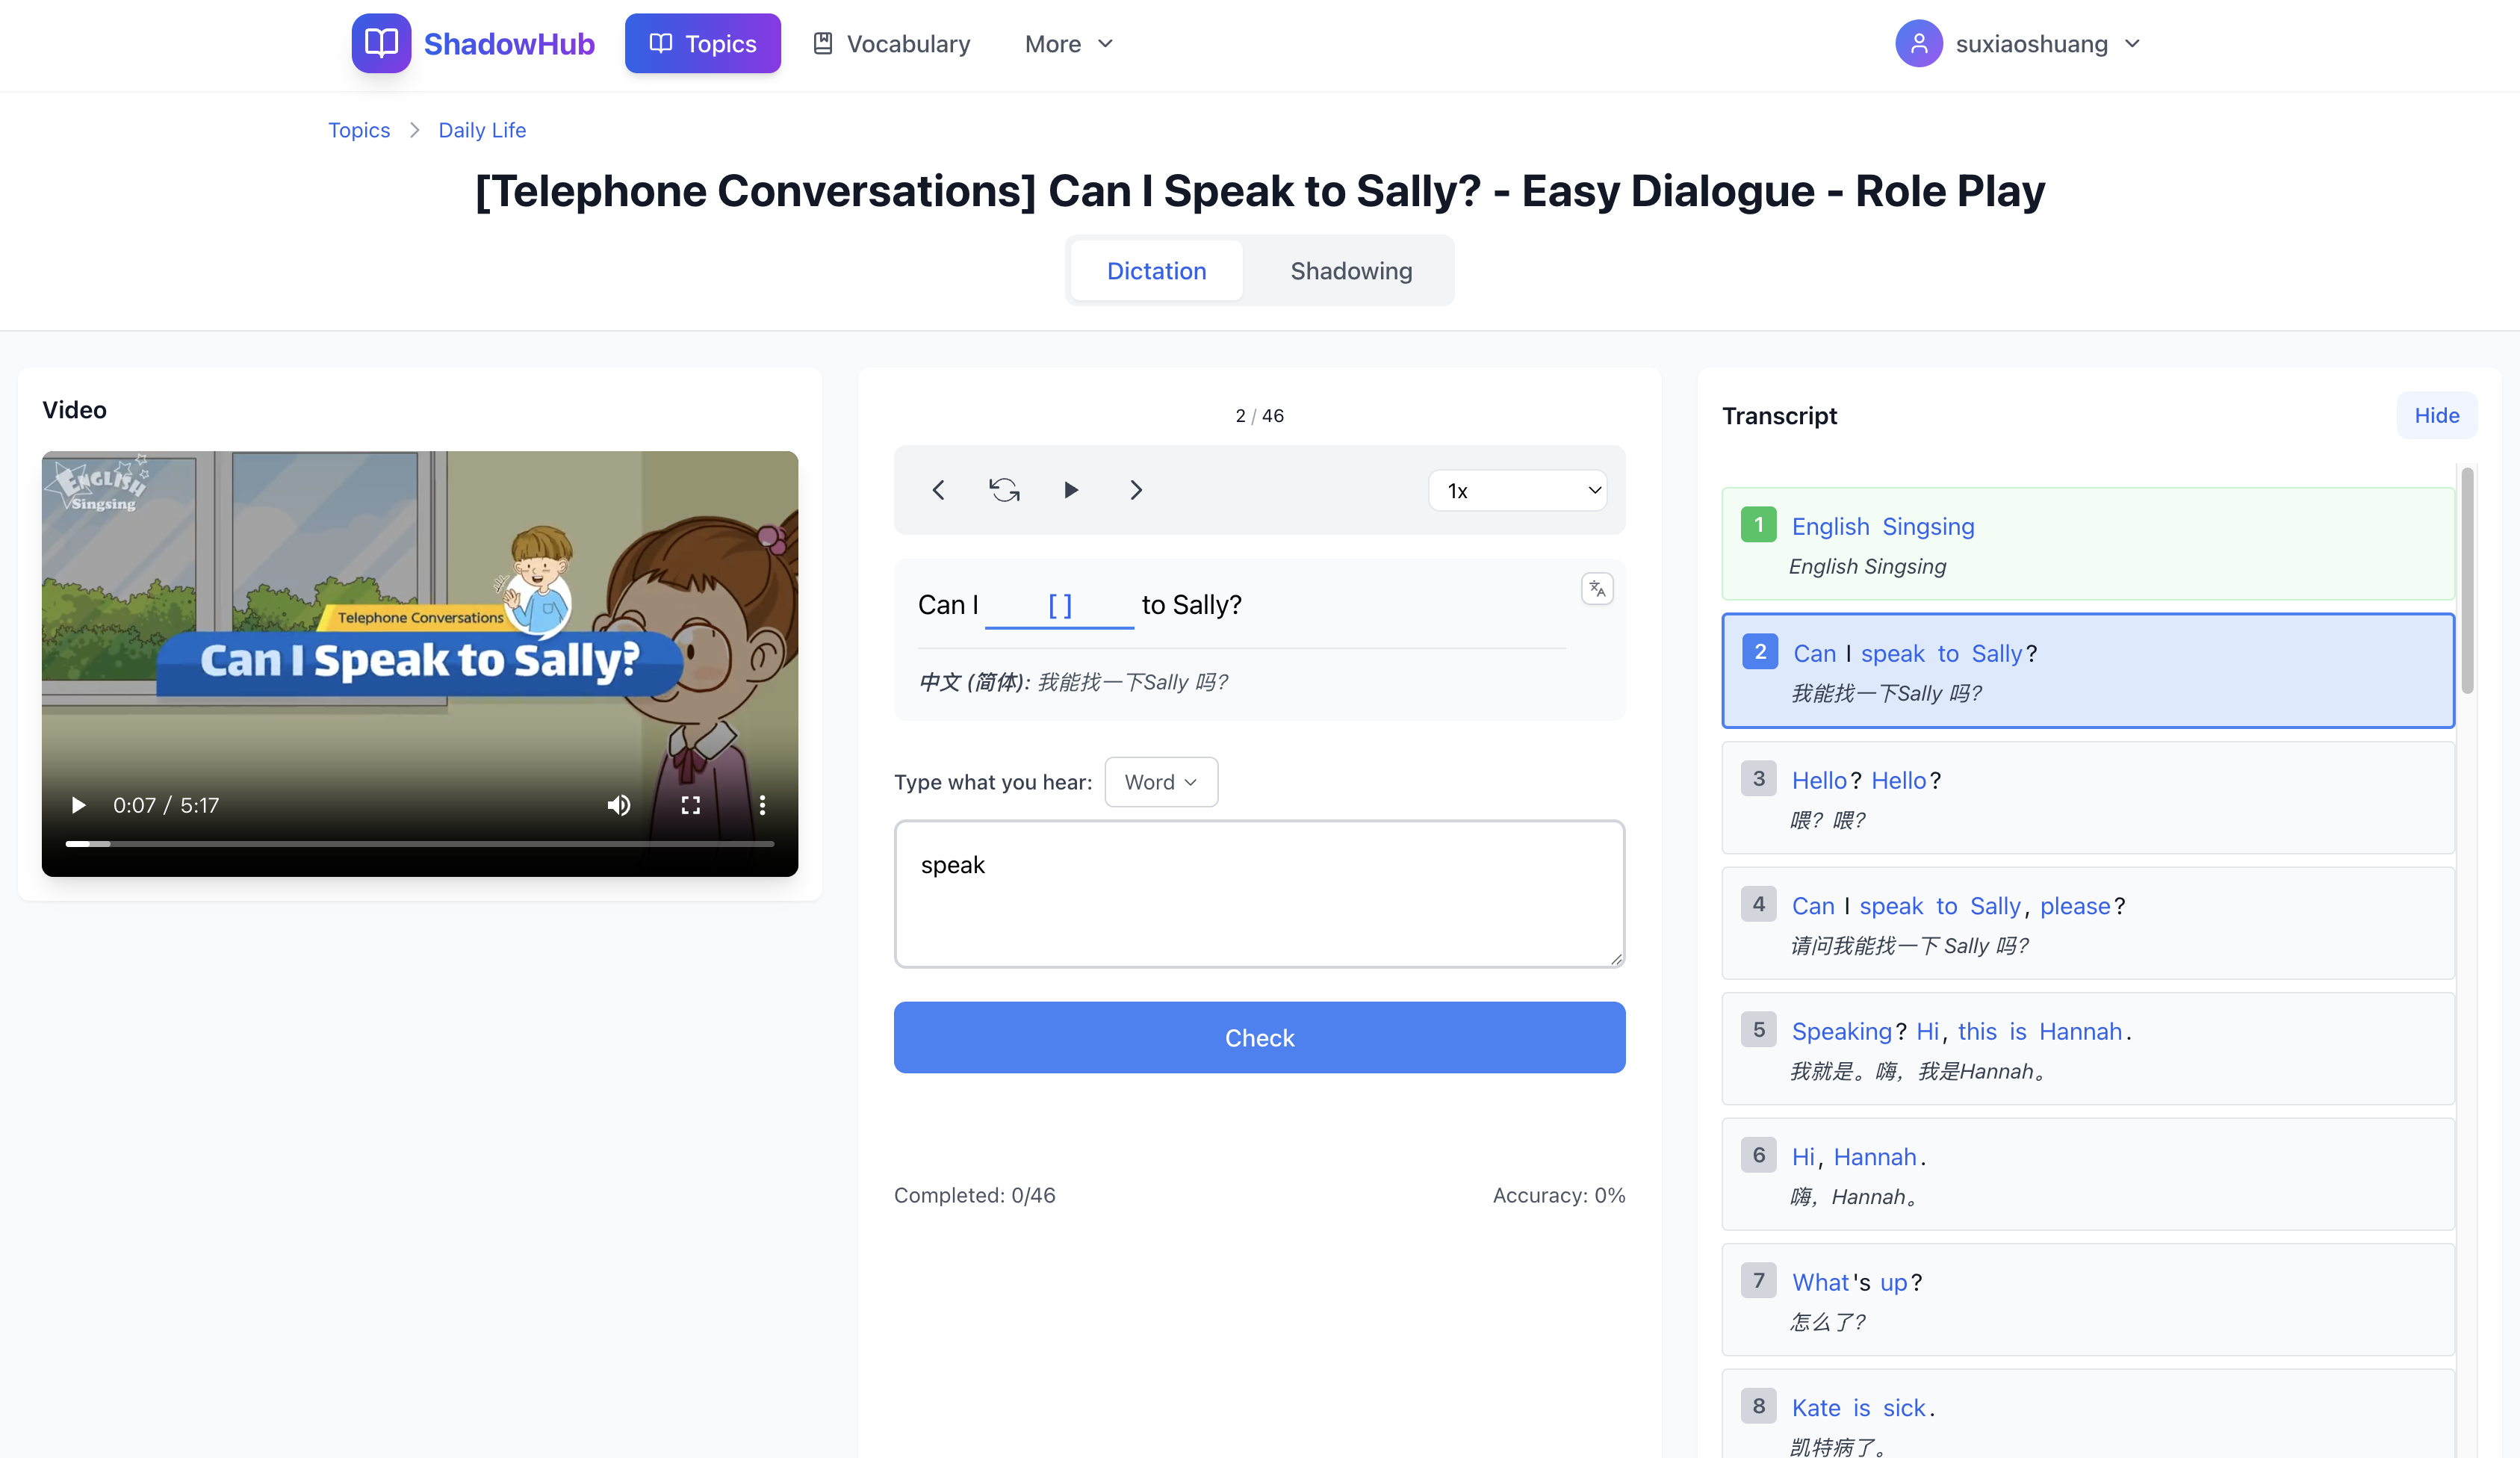Open video more options menu
The image size is (2520, 1458).
pos(762,805)
